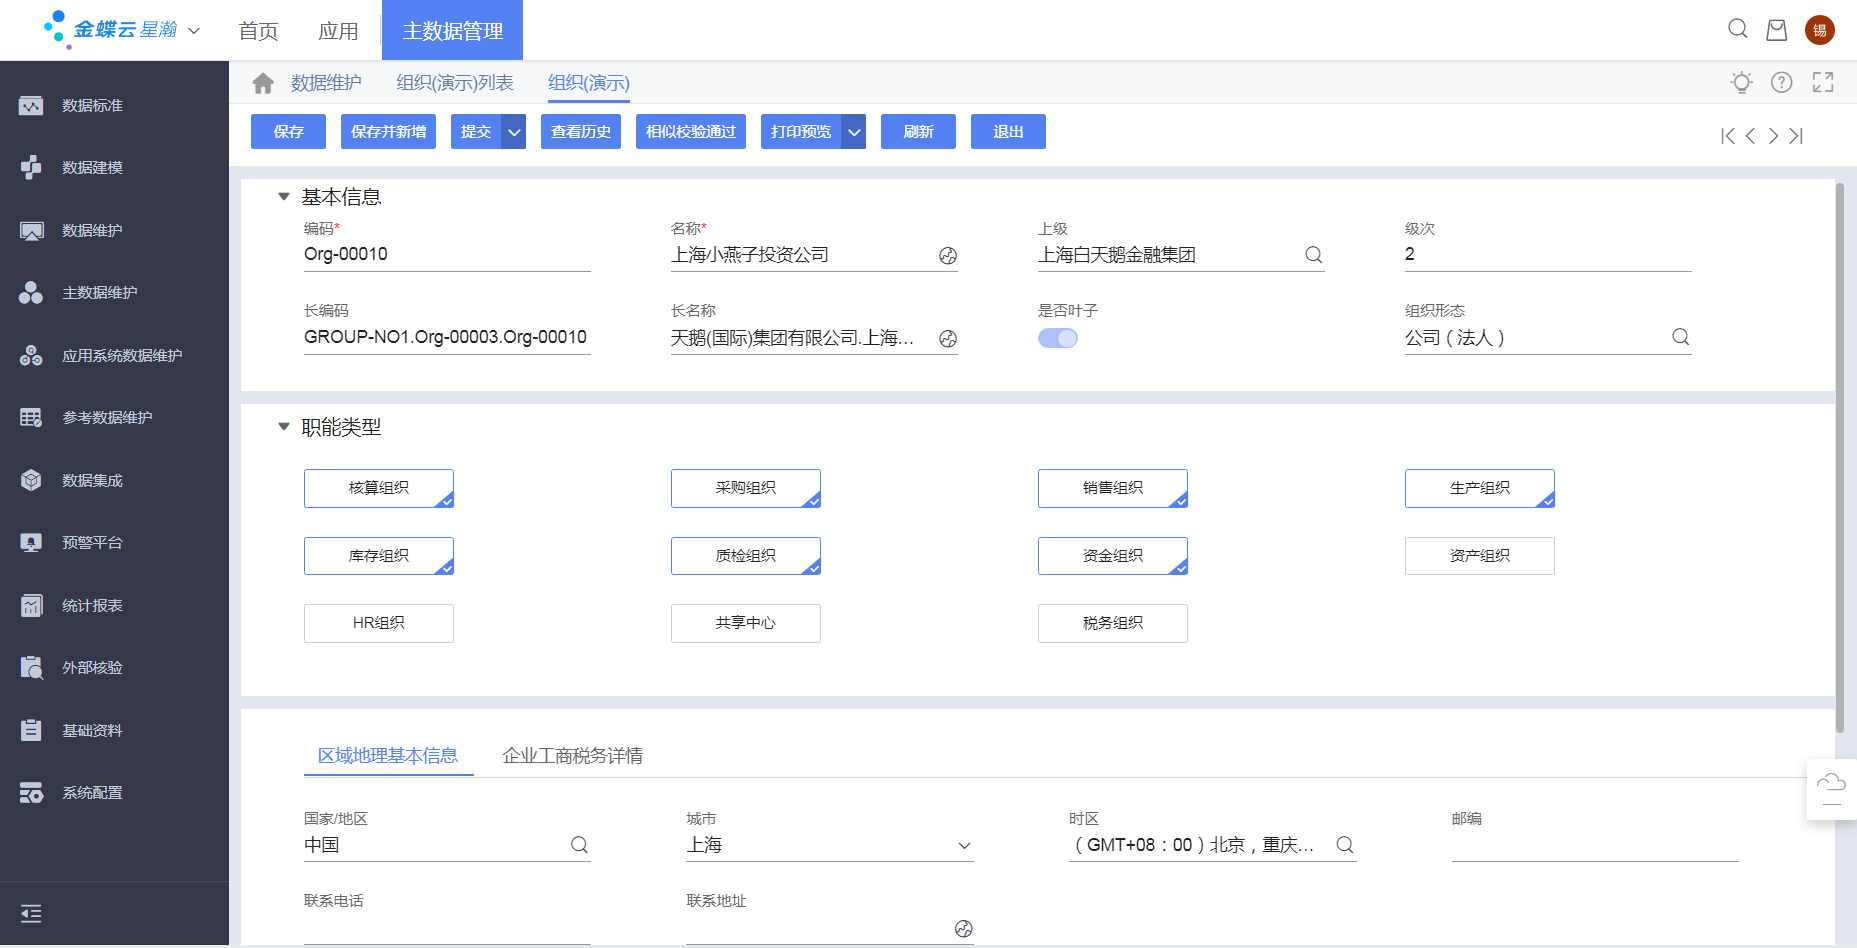Click the 查看历史 button

pyautogui.click(x=581, y=132)
